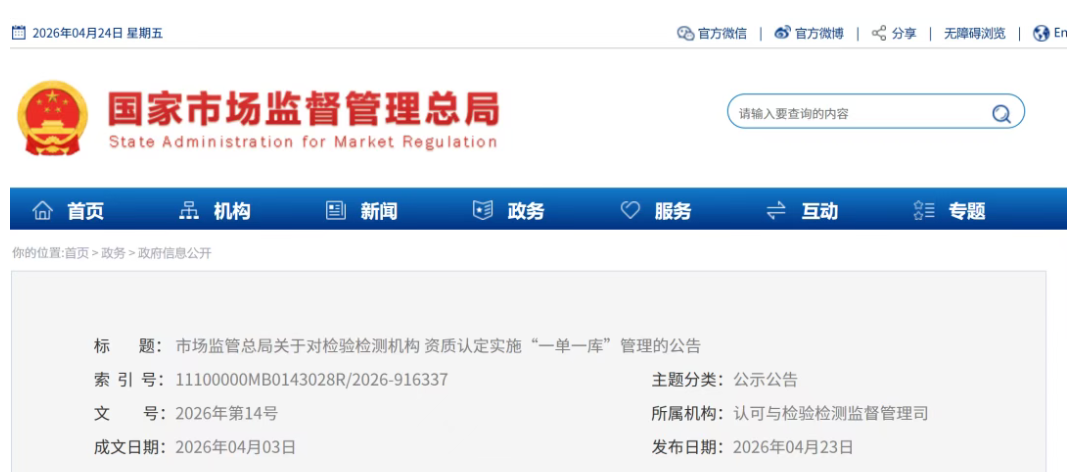Open the 互动 navigation menu
Screen dimensions: 1072x472
(820, 211)
